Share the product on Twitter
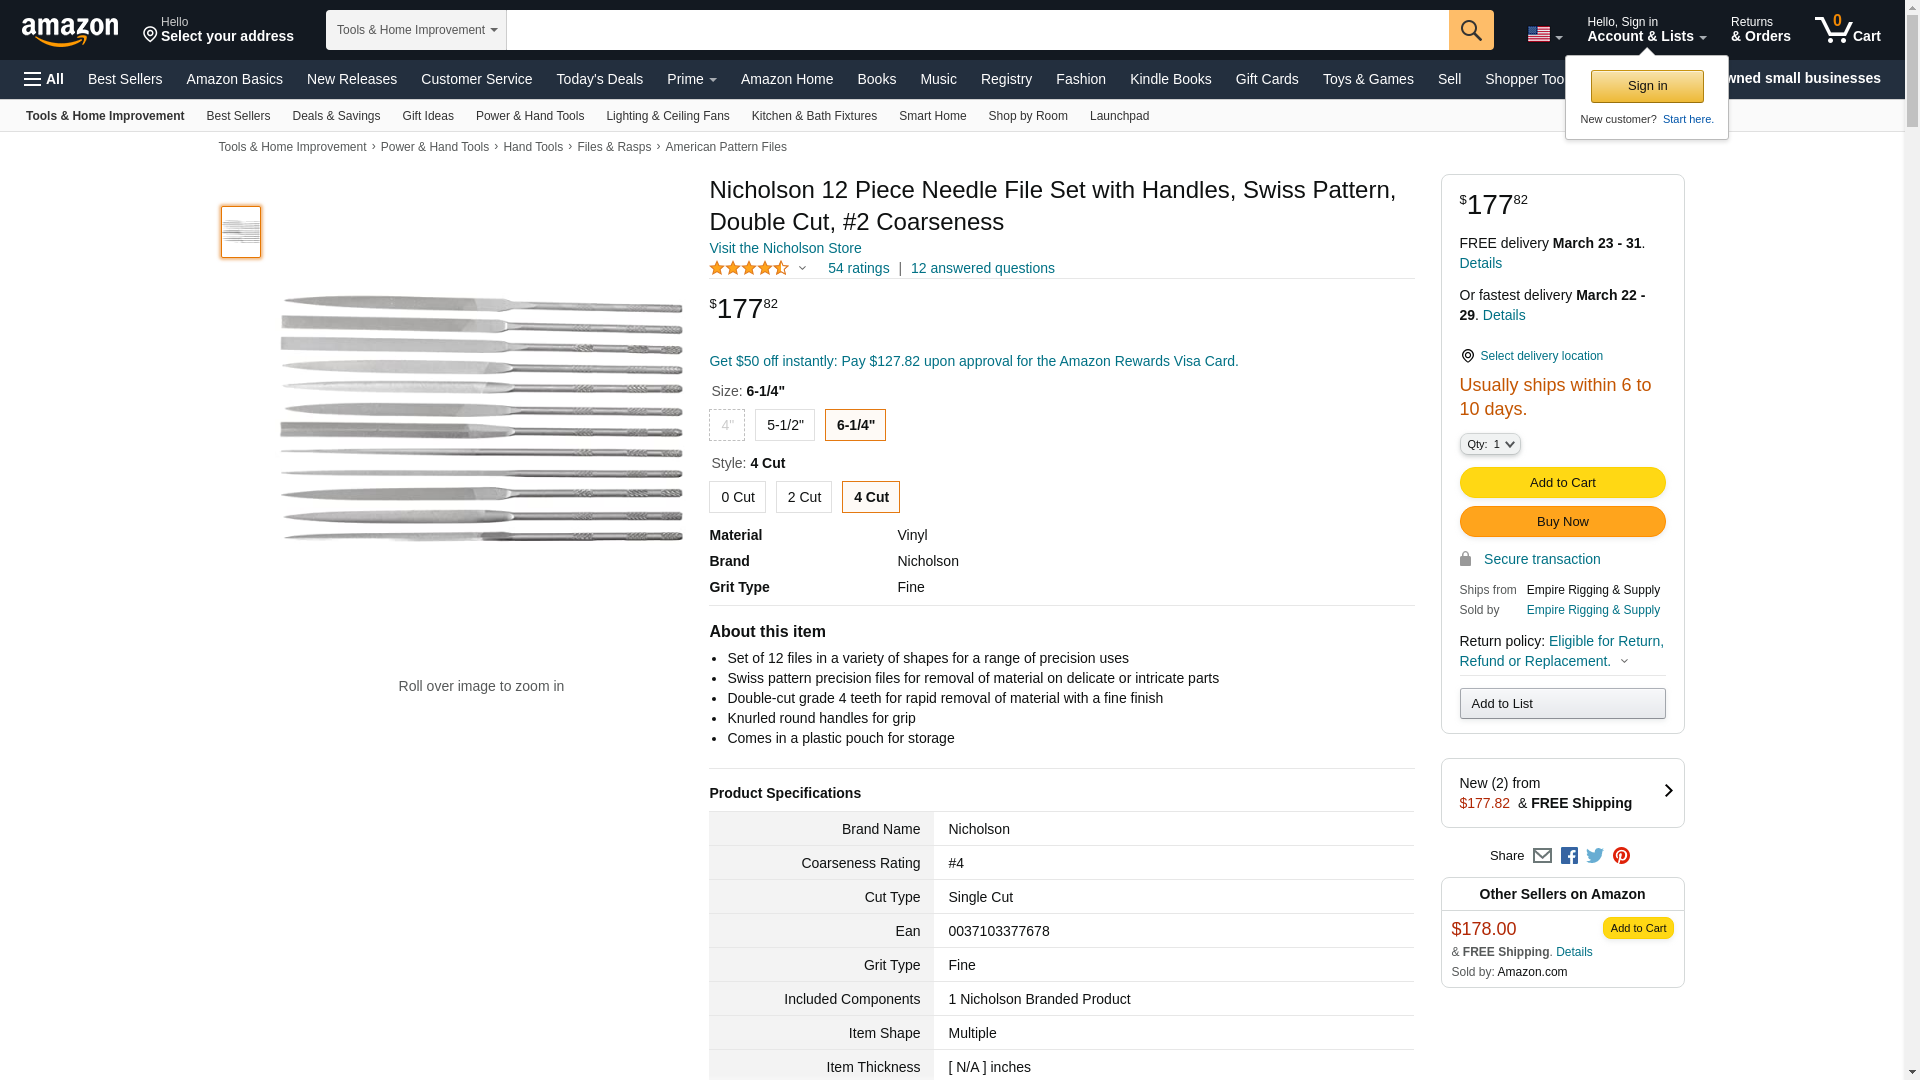 point(1595,856)
